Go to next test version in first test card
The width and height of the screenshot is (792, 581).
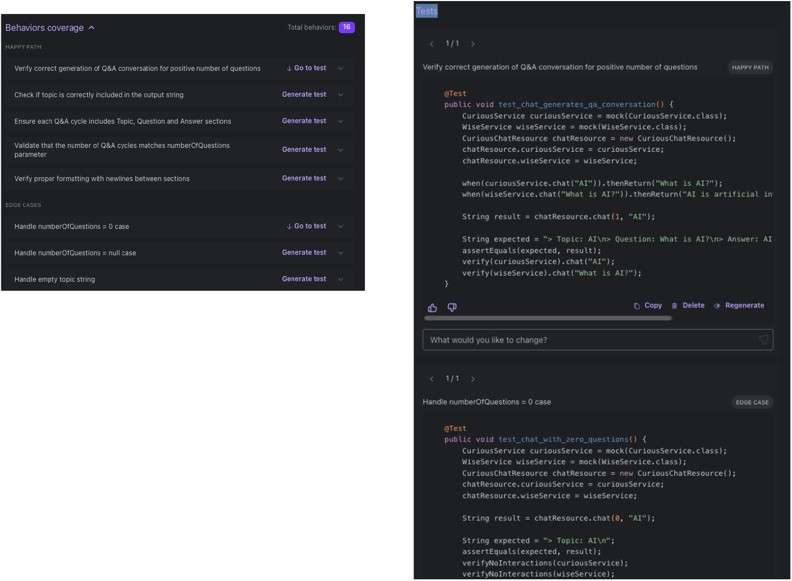472,44
